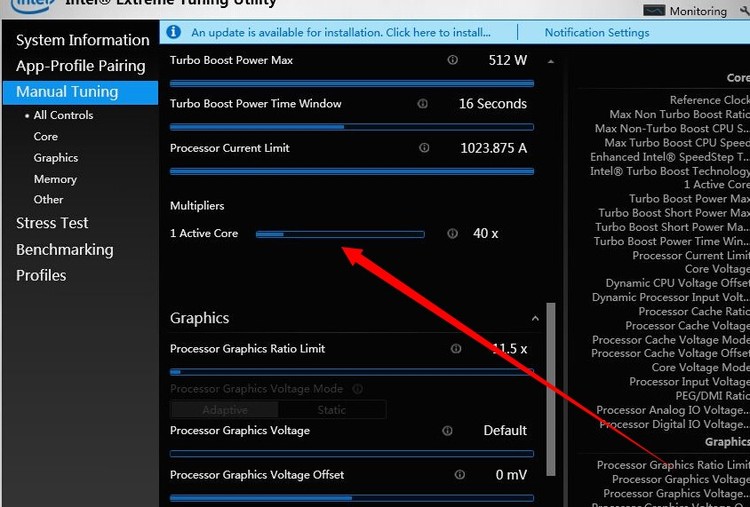Viewport: 750px width, 507px height.
Task: Select Static graphics voltage mode
Action: click(332, 410)
